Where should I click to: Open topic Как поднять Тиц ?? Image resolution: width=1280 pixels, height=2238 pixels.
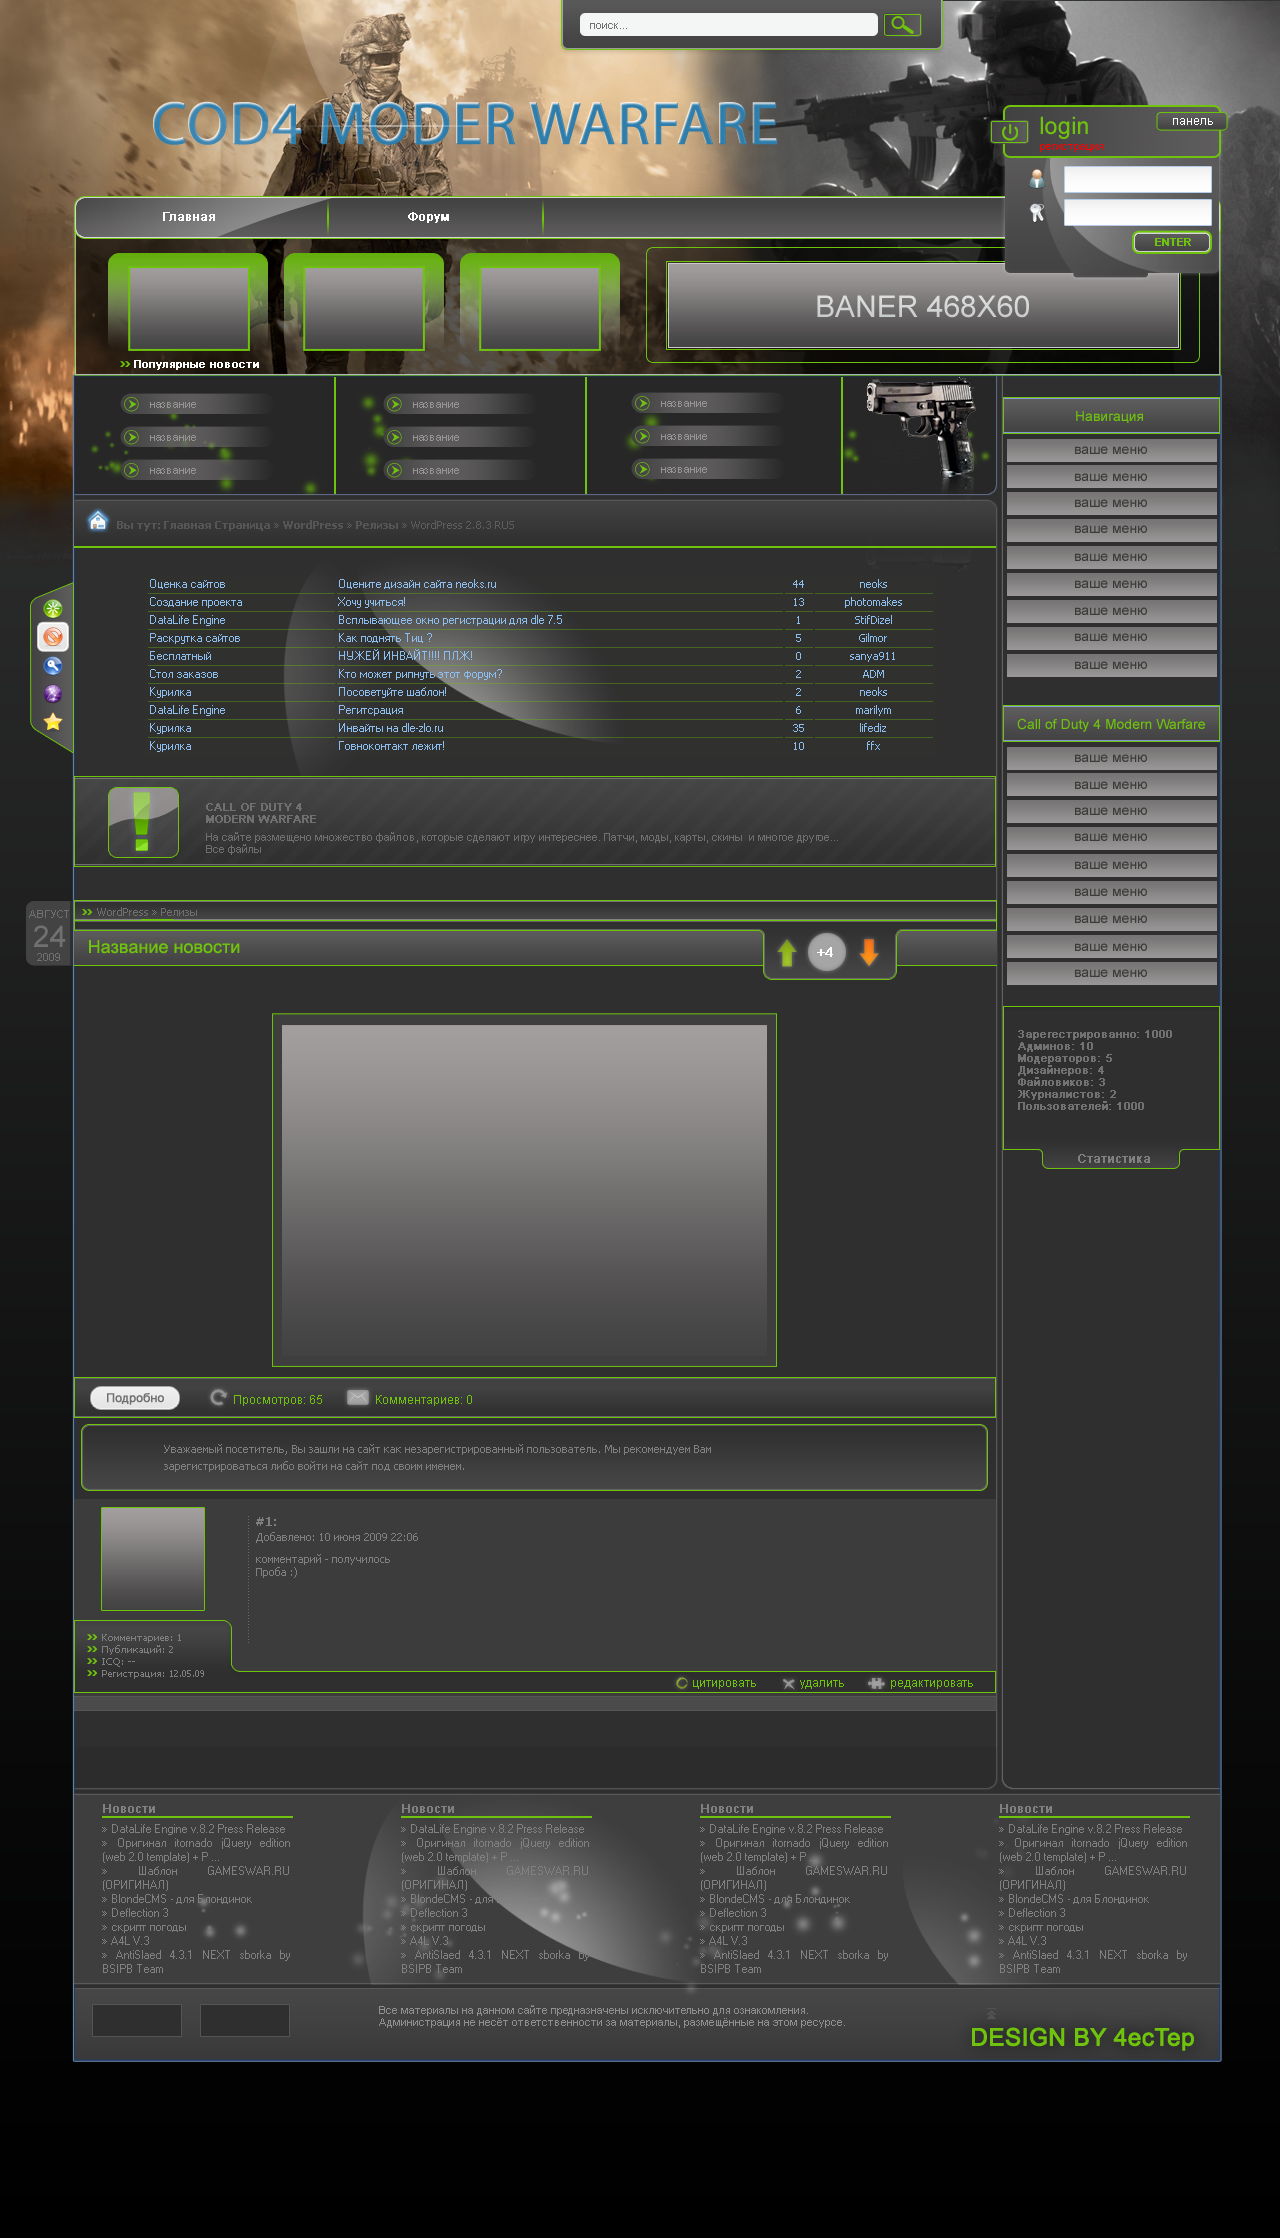point(385,638)
